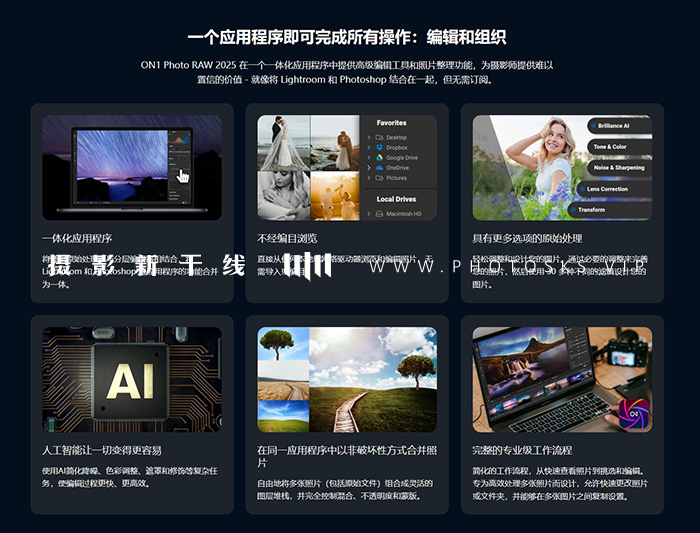Click the AI chip graphic
The width and height of the screenshot is (700, 533).
[132, 379]
